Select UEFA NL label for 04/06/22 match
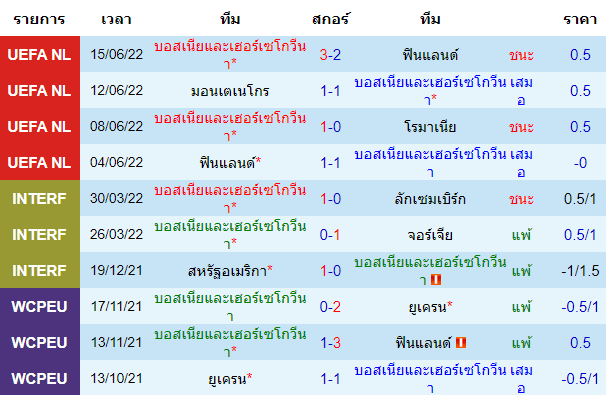 (39, 162)
